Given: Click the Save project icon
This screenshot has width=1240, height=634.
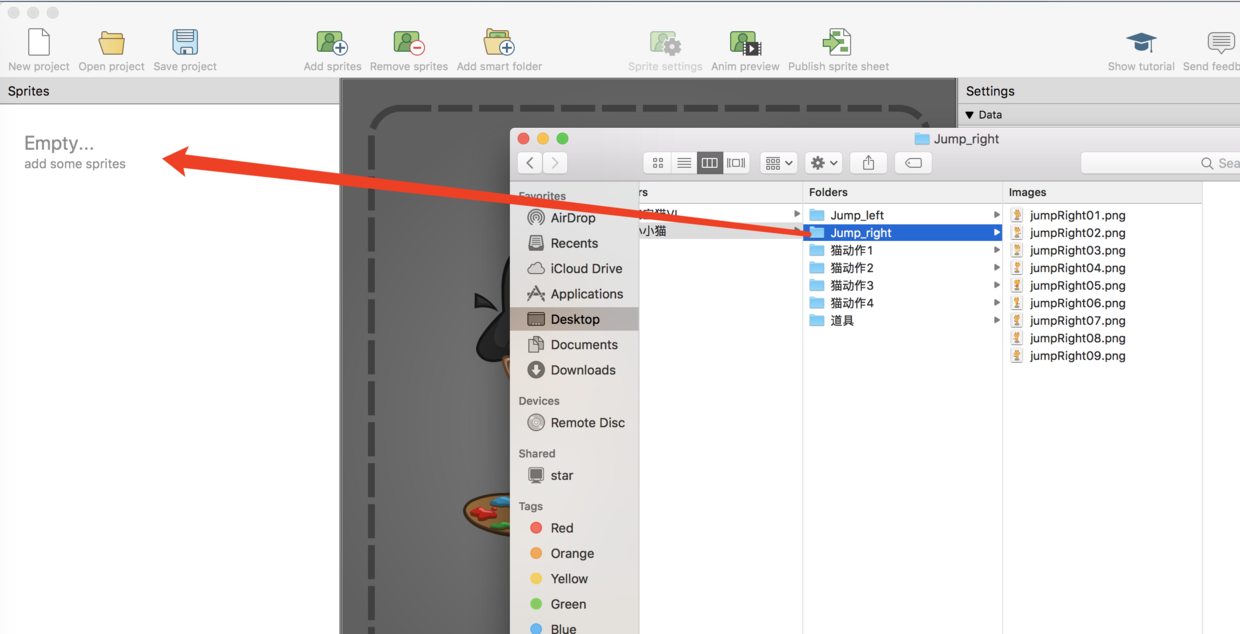Looking at the screenshot, I should click(x=185, y=43).
